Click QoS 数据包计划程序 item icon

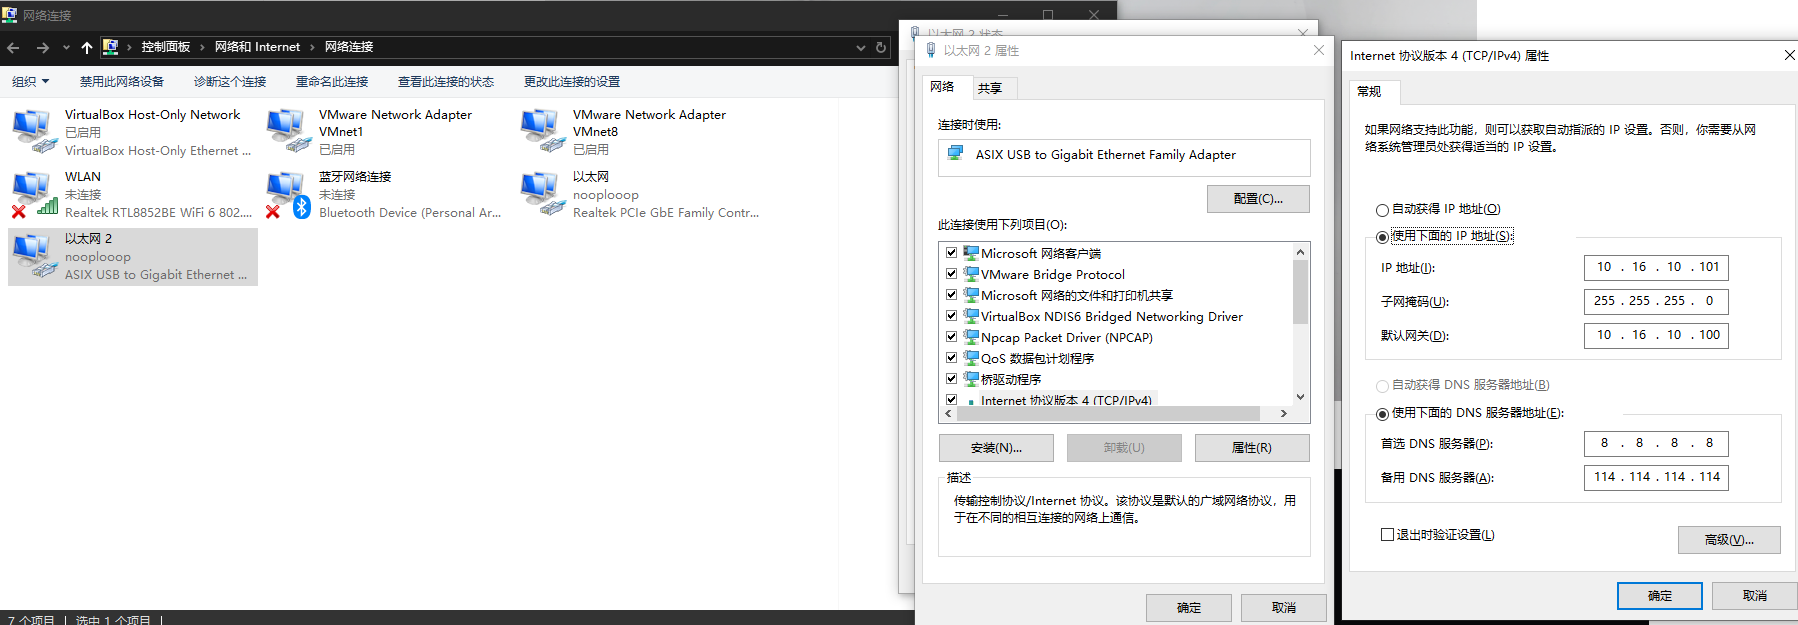971,358
